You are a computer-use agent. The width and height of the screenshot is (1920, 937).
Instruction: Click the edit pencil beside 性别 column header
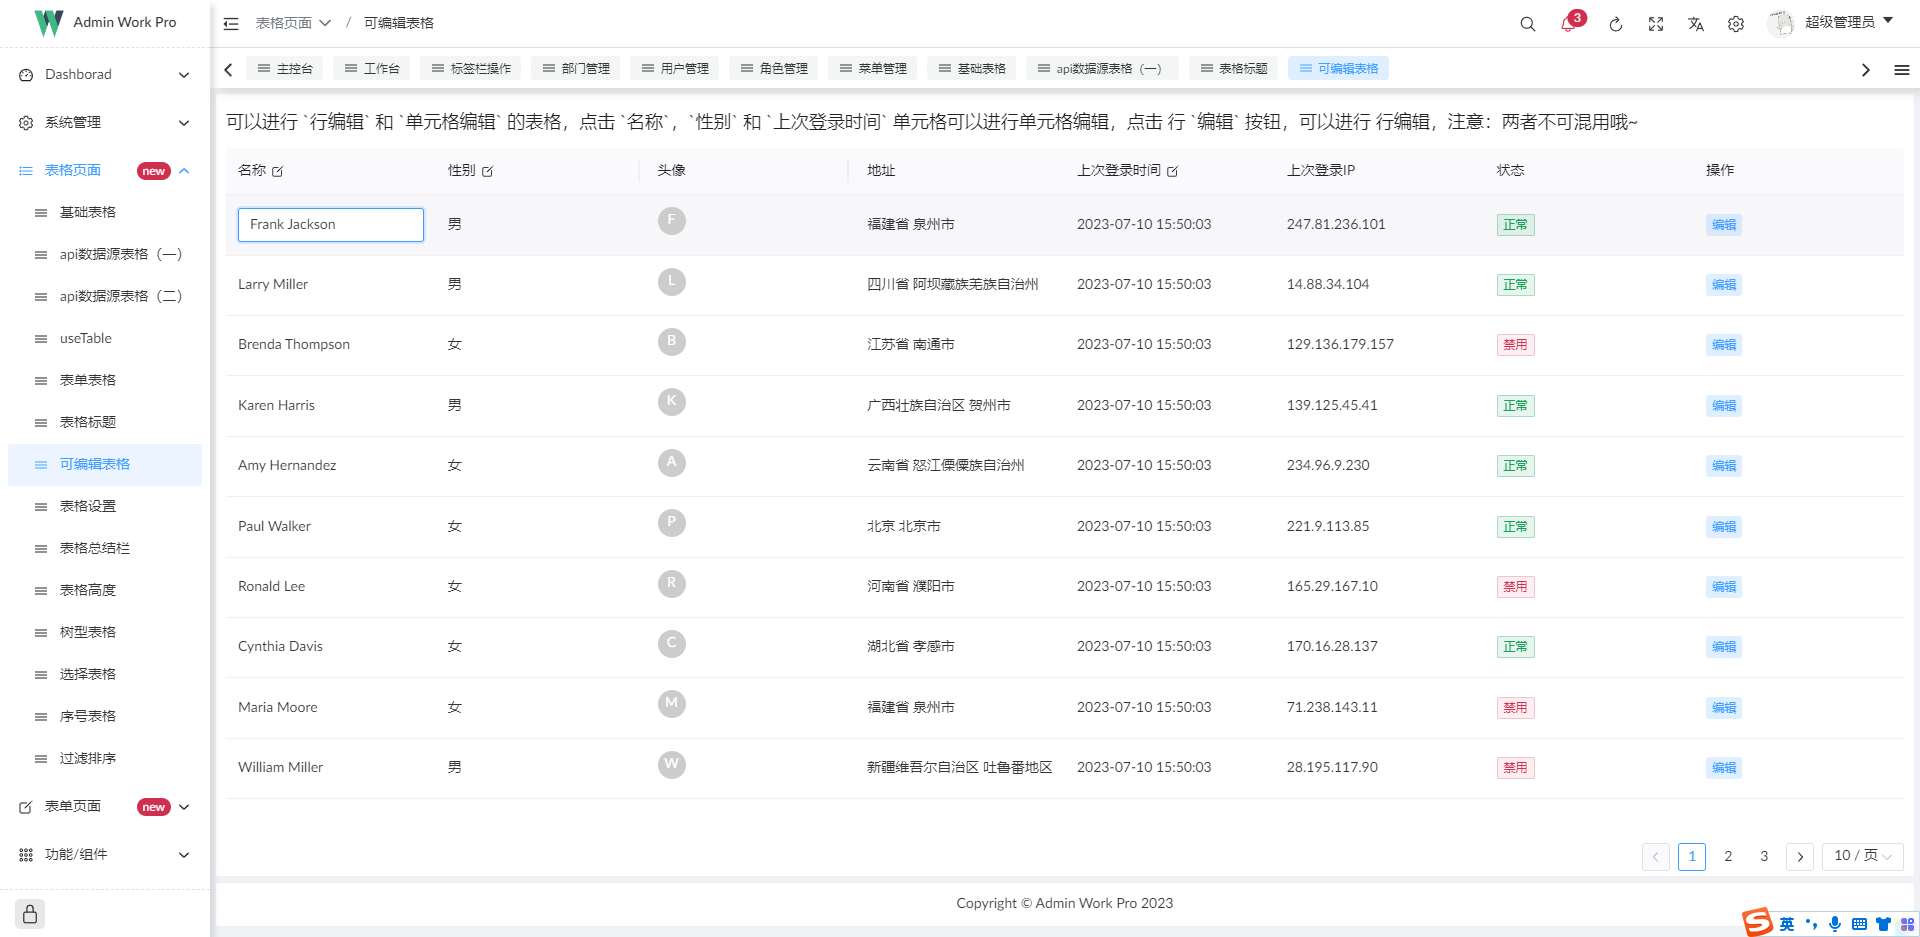(488, 170)
